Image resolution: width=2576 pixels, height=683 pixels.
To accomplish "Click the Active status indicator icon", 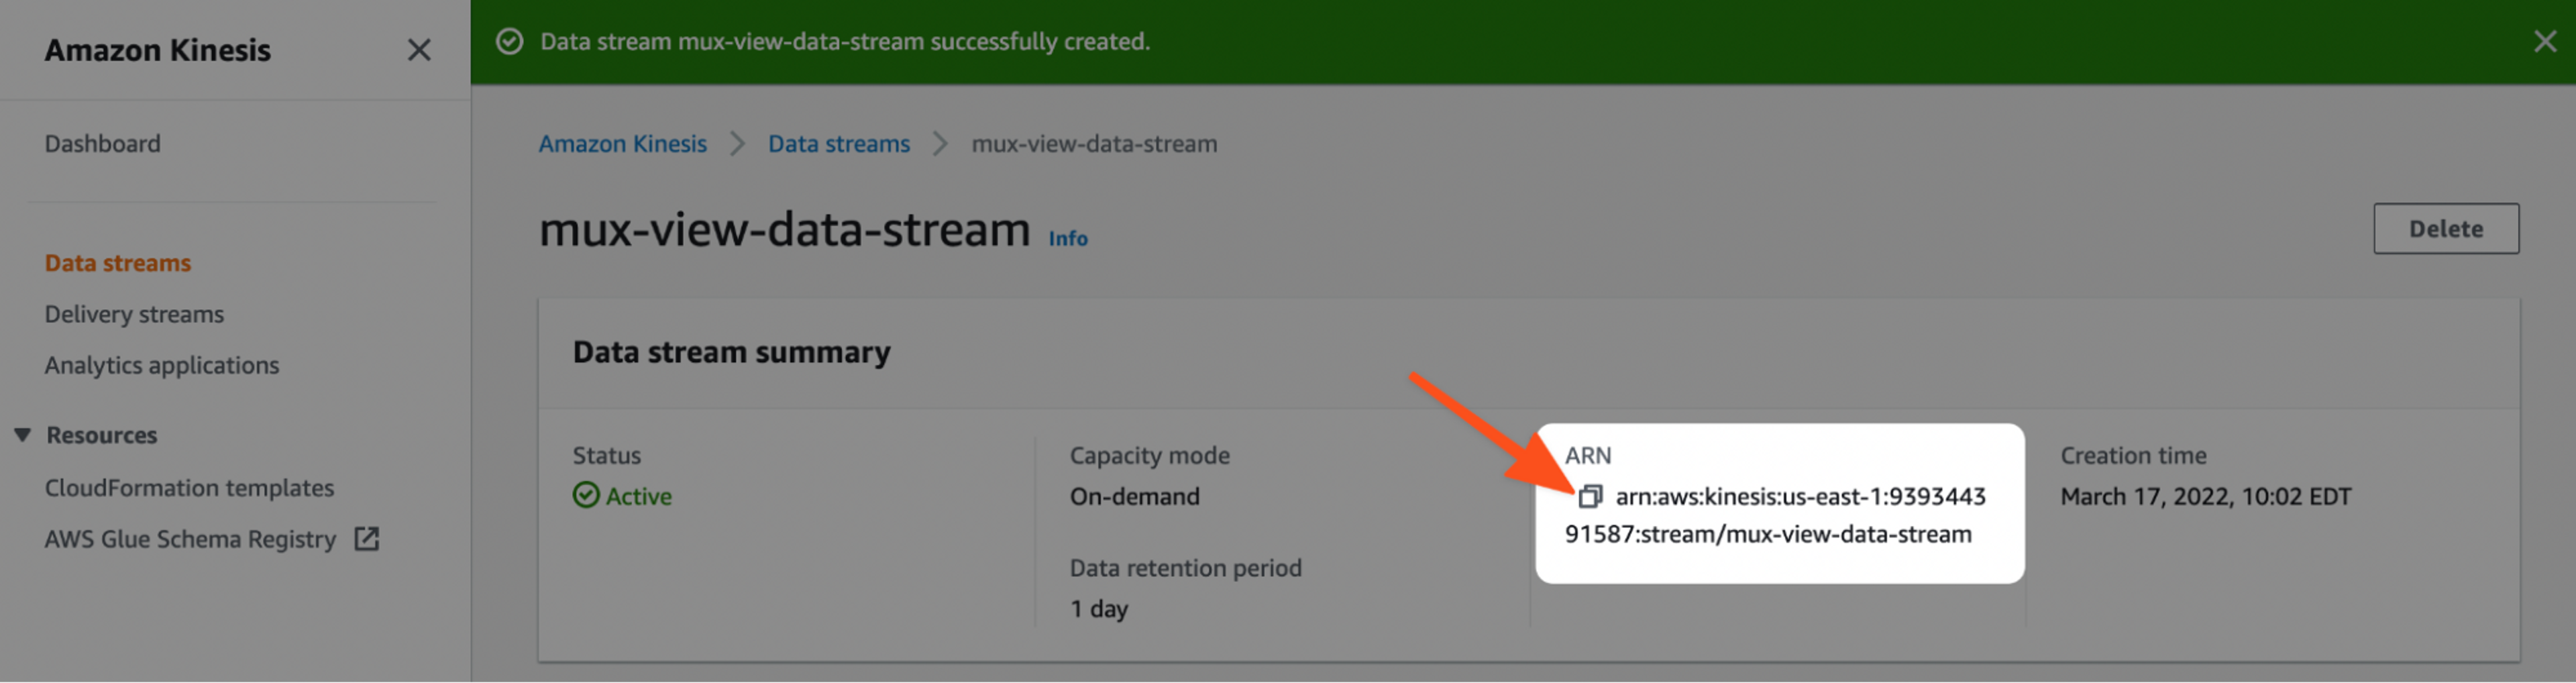I will (x=586, y=495).
